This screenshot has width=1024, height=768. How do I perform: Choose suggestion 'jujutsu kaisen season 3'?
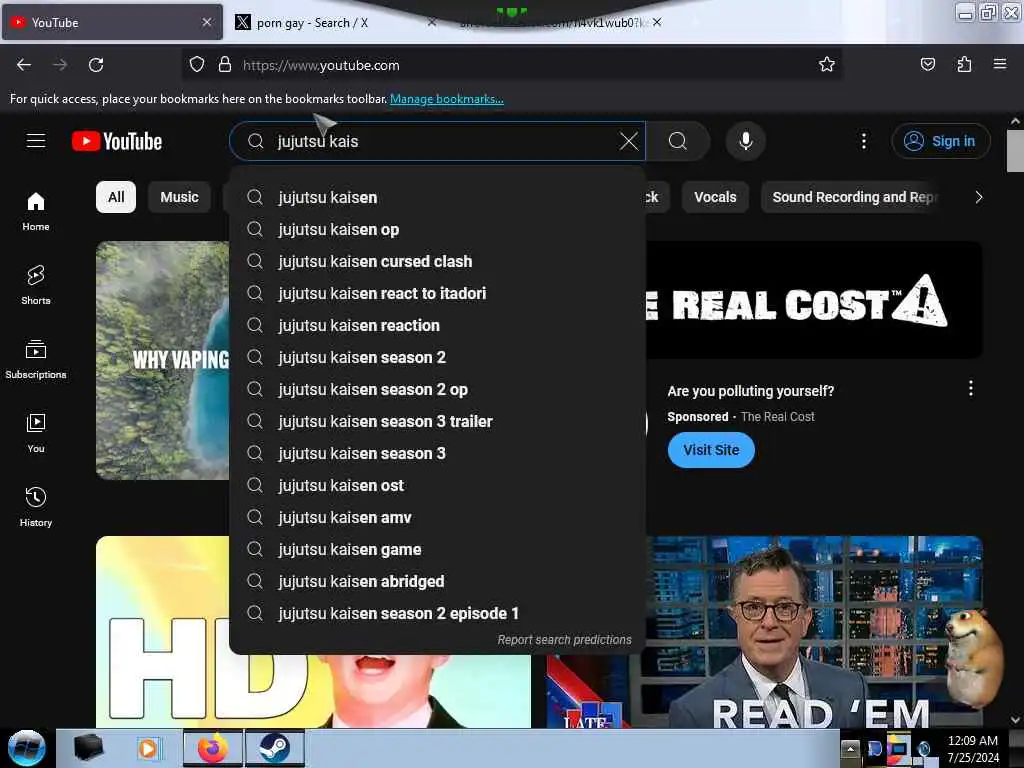(x=438, y=453)
